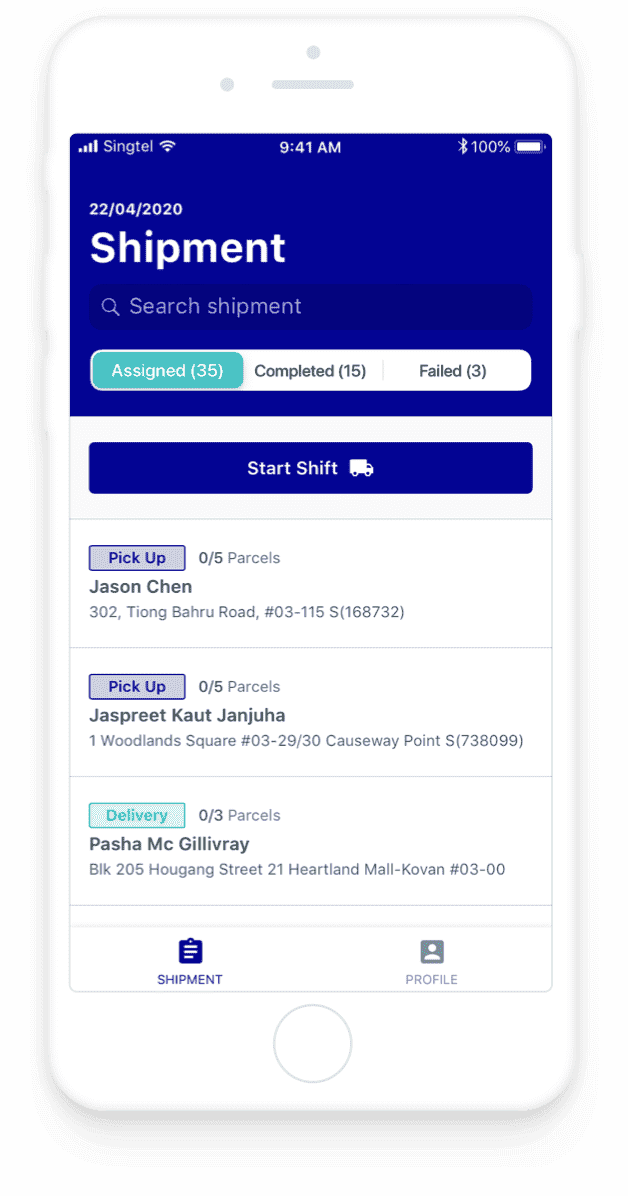The width and height of the screenshot is (628, 1196).
Task: Tap the Delivery tag on Pasha's shipment
Action: pos(137,815)
